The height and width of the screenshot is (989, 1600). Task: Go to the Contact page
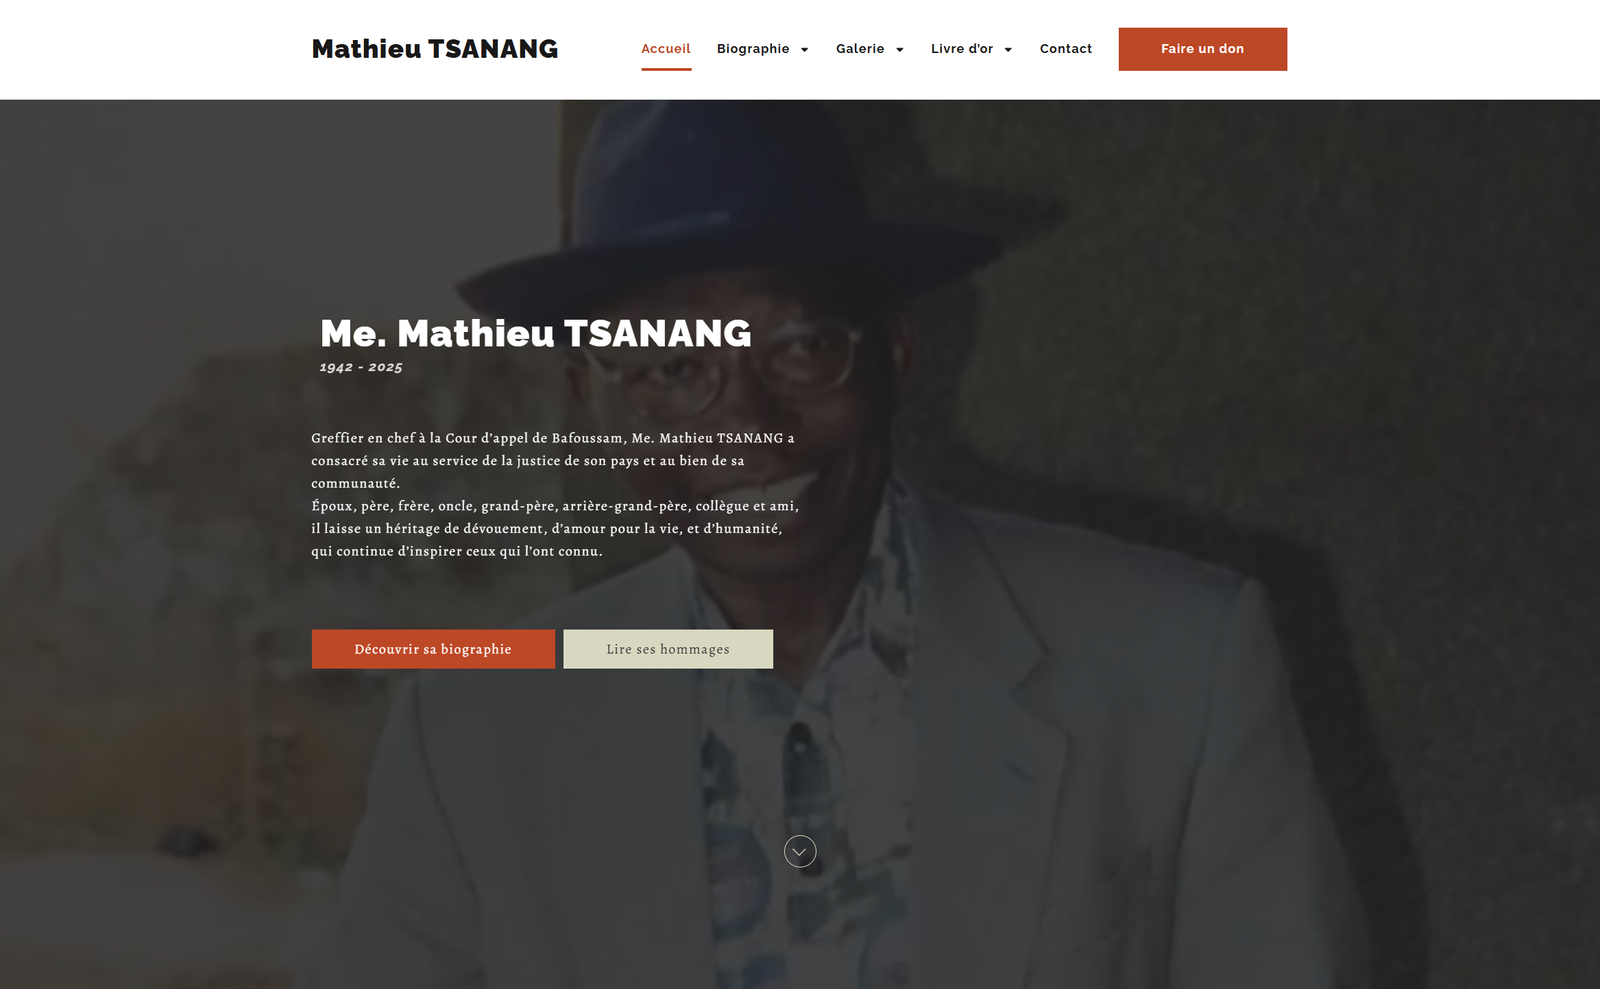coord(1066,48)
